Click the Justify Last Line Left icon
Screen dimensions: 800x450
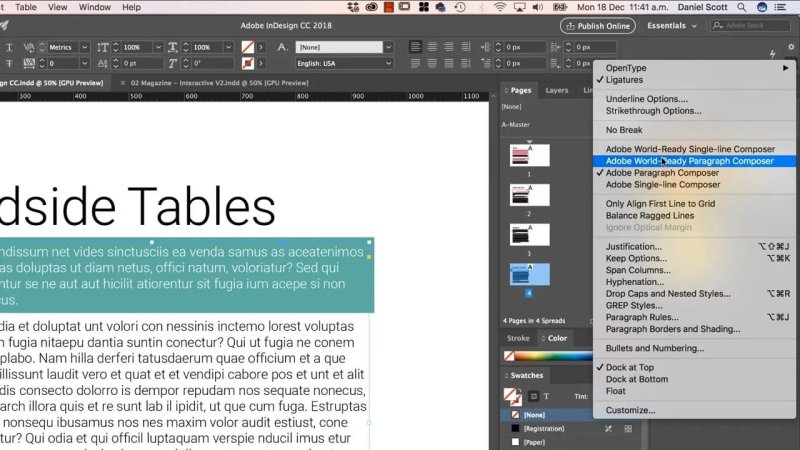click(415, 63)
